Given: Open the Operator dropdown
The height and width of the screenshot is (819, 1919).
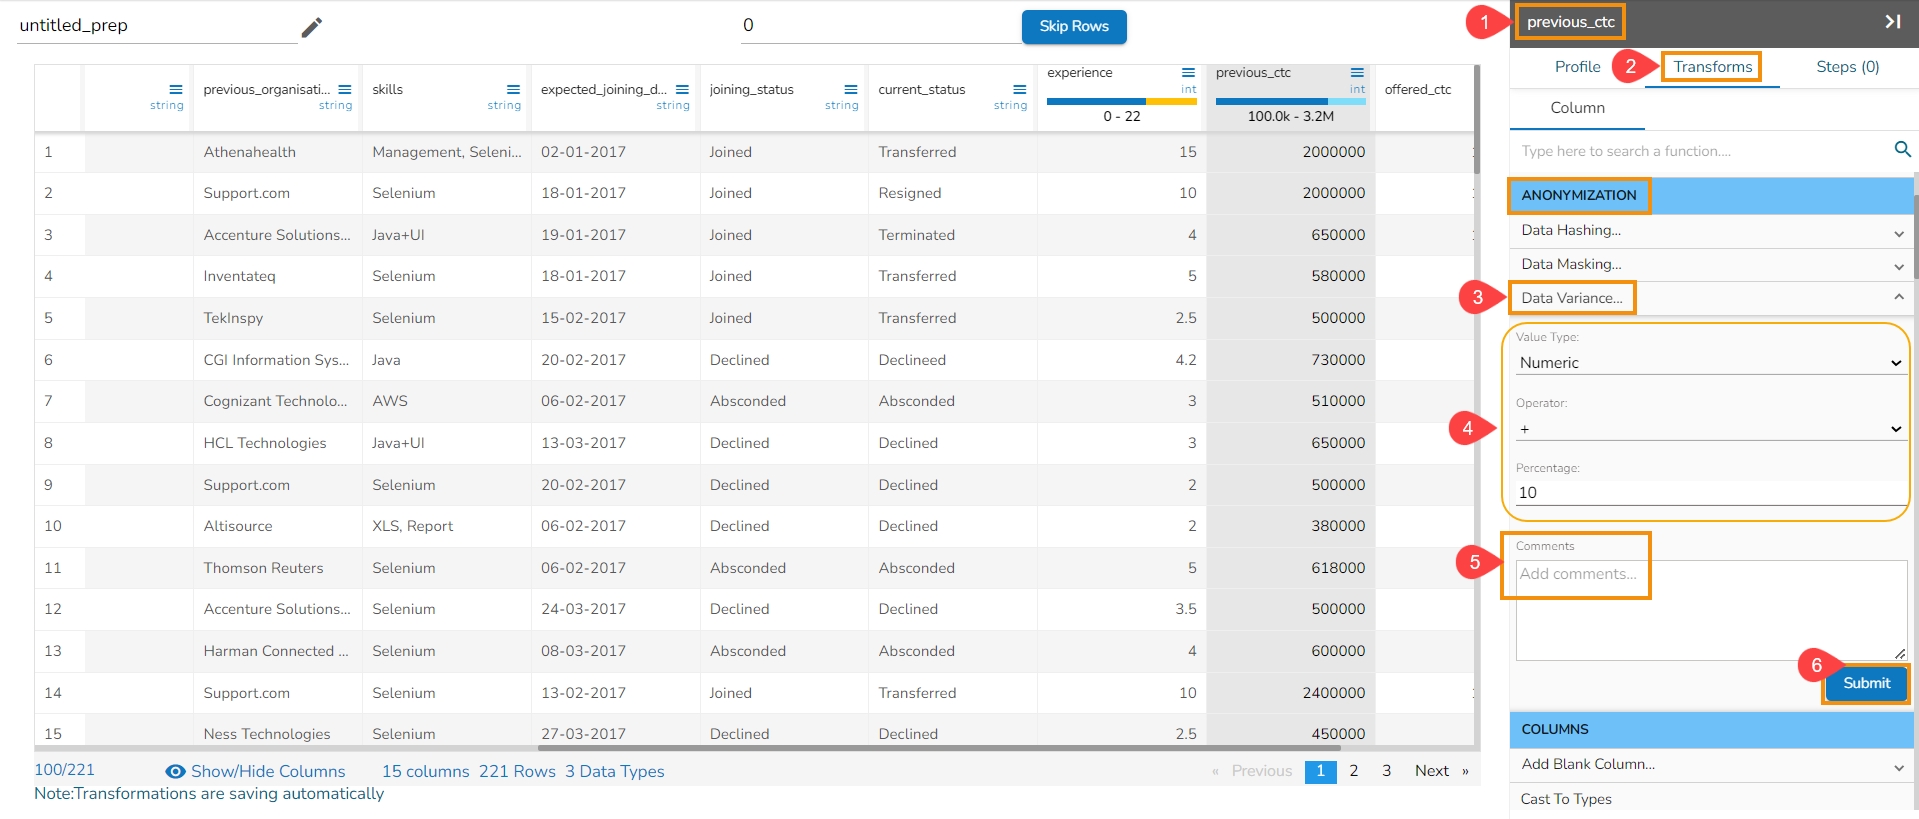Looking at the screenshot, I should click(1710, 429).
